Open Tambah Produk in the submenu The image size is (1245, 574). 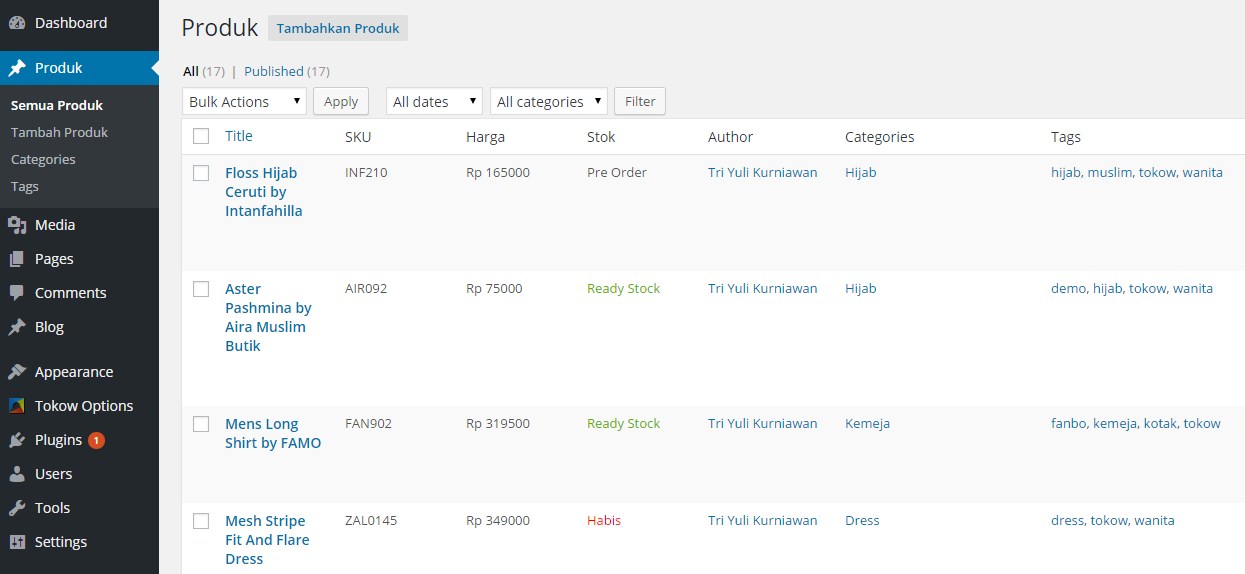(x=59, y=132)
